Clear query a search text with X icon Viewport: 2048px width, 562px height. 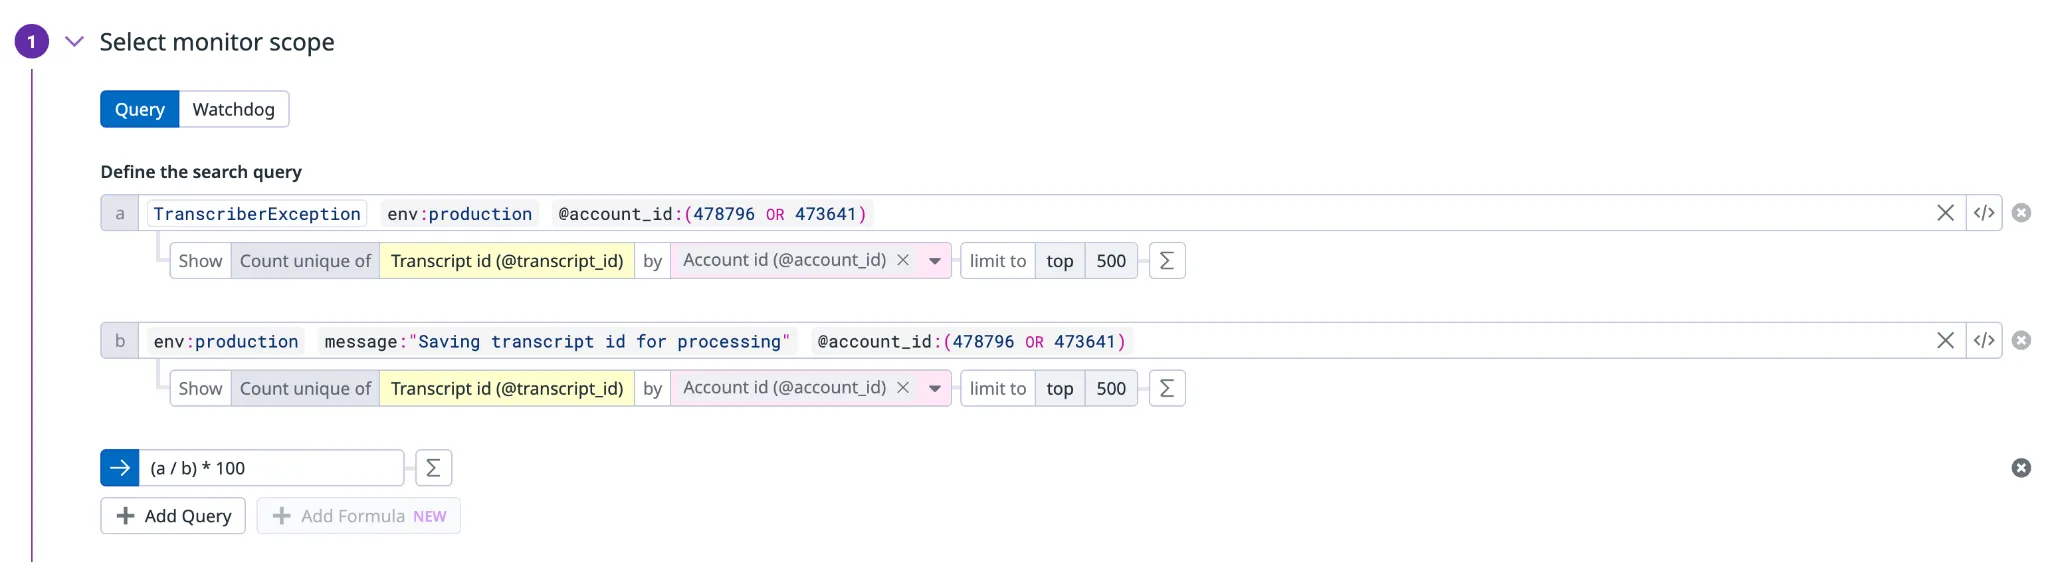1945,213
